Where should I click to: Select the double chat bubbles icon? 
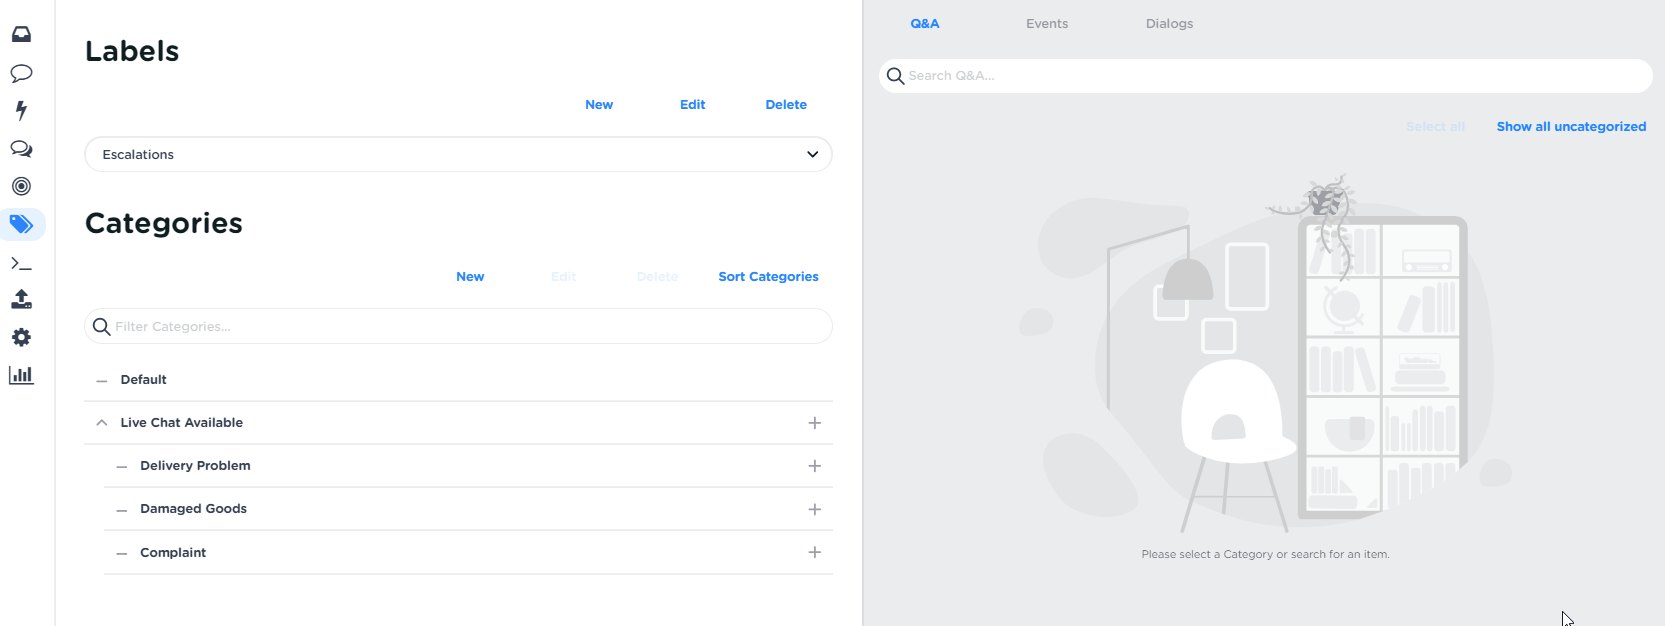21,149
